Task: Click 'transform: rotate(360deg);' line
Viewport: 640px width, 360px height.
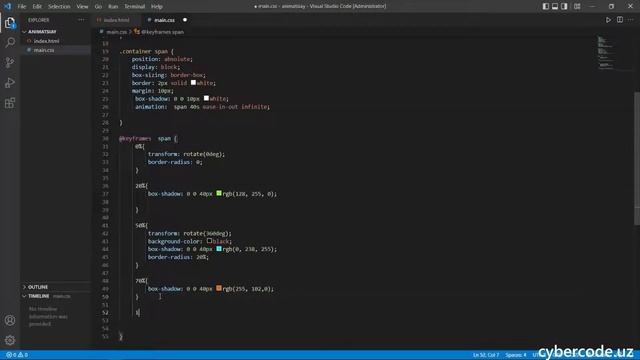Action: 189,233
